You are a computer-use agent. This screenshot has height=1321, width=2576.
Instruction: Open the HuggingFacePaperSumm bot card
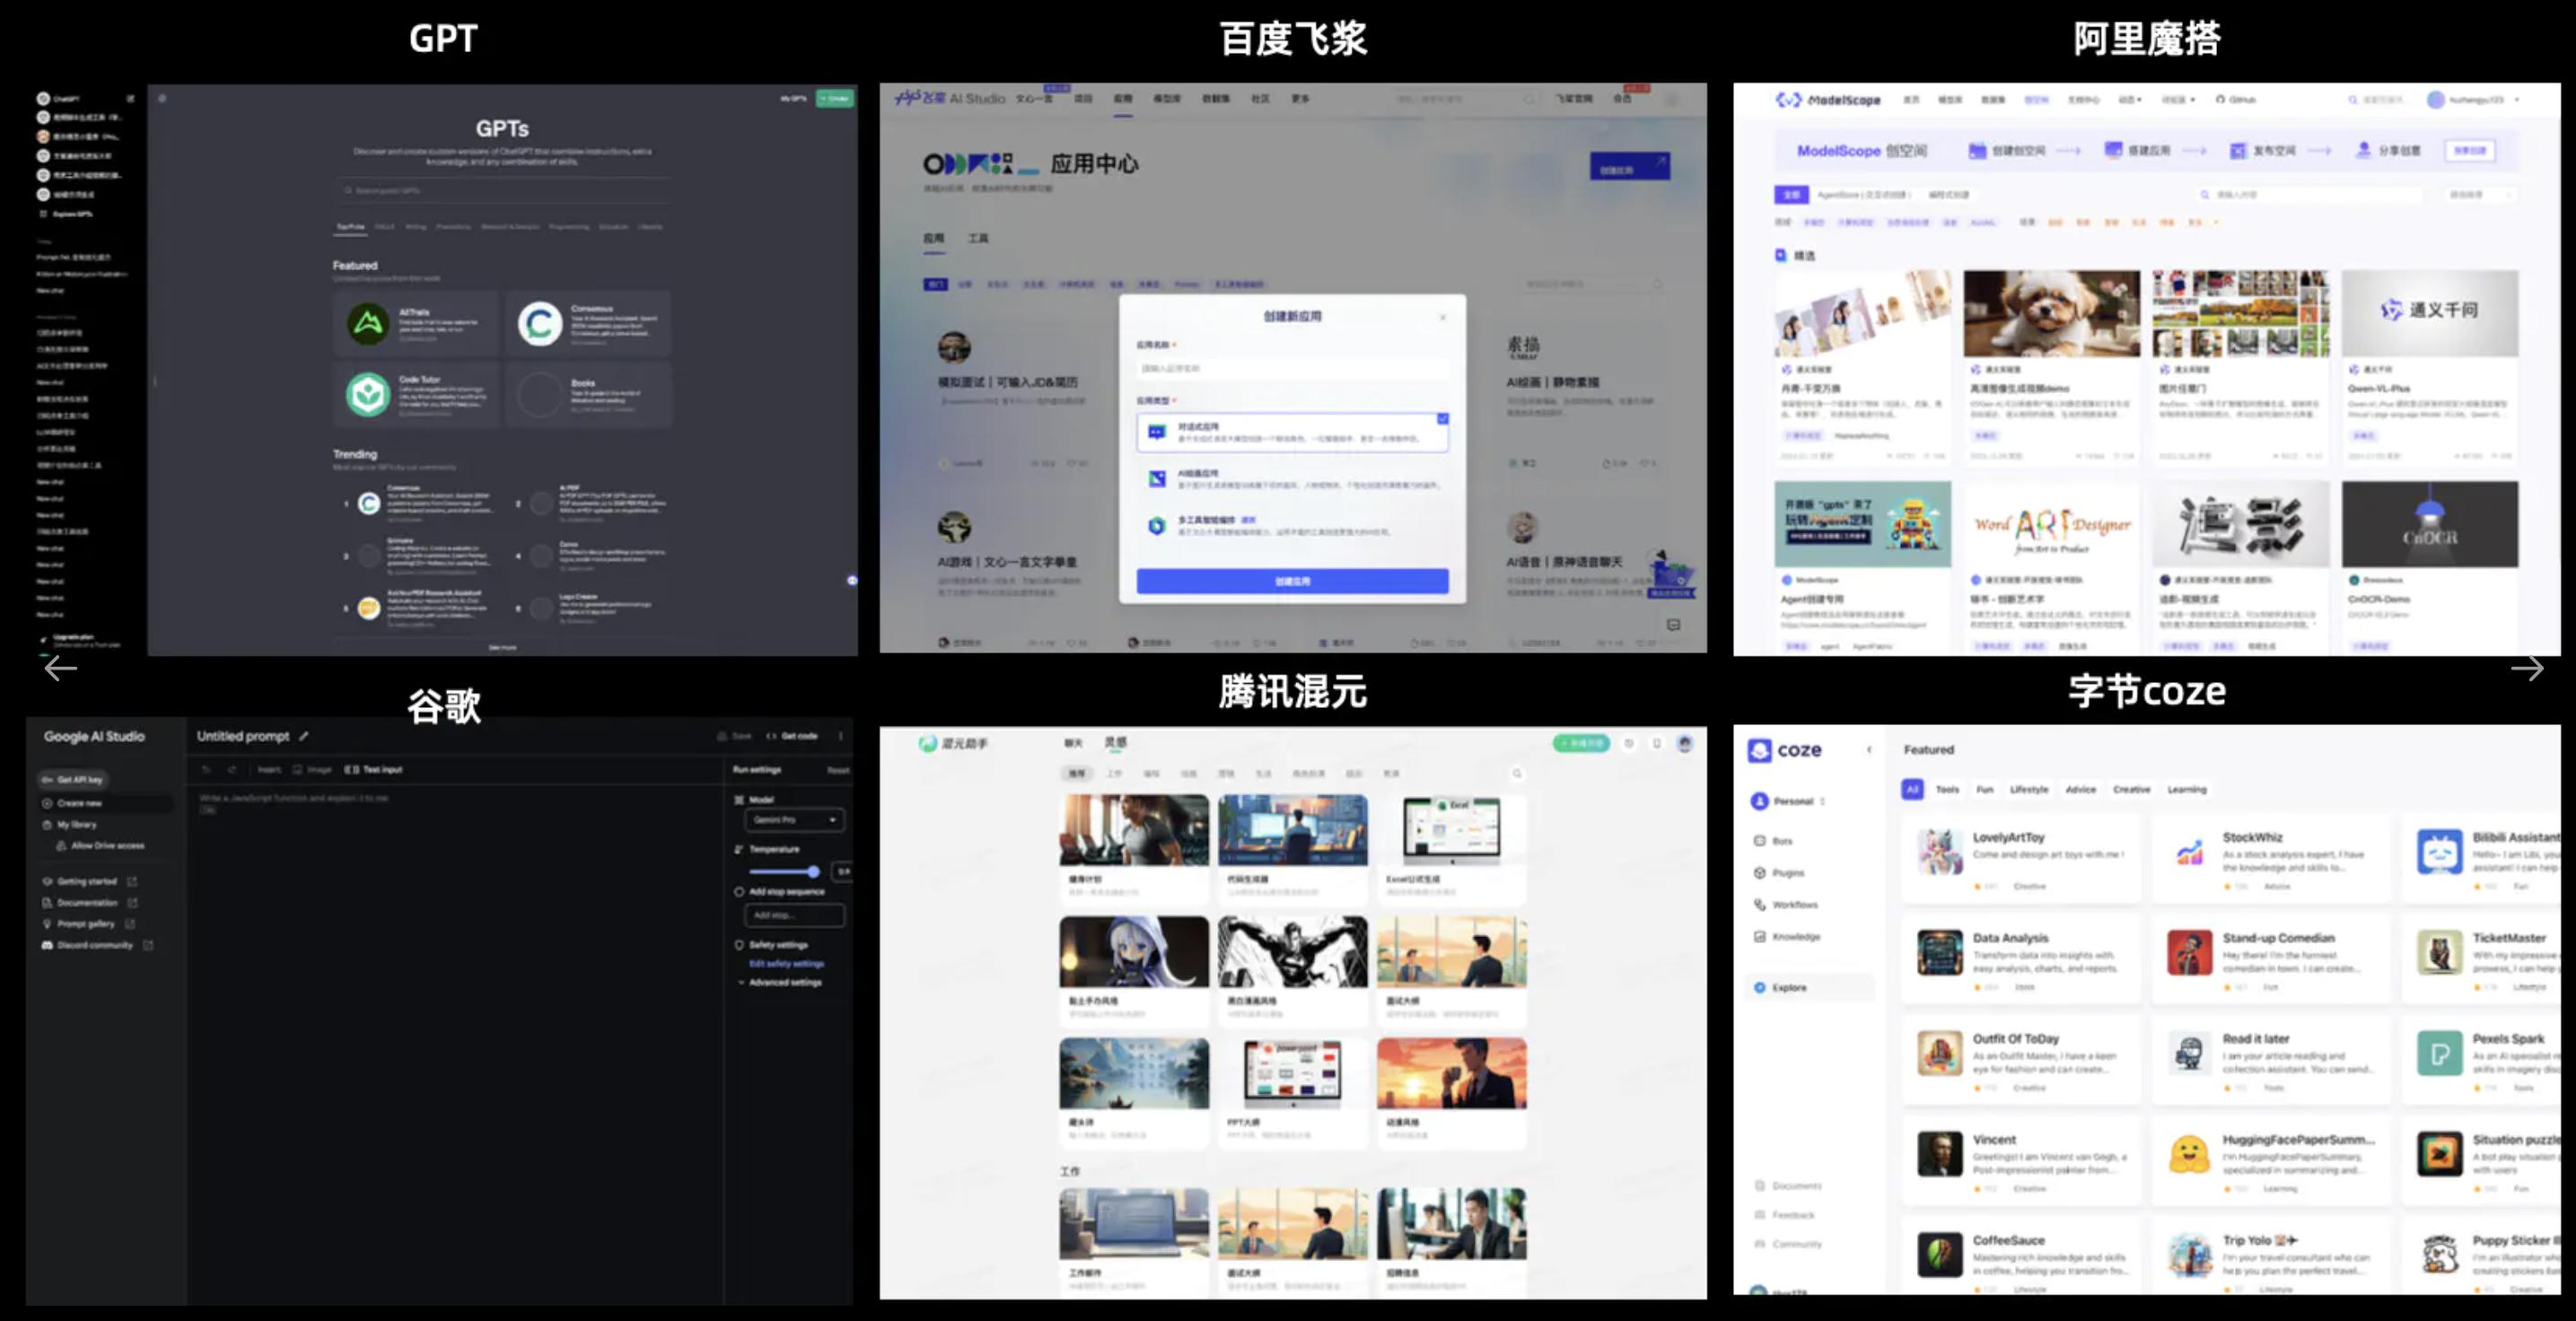pos(2270,1160)
